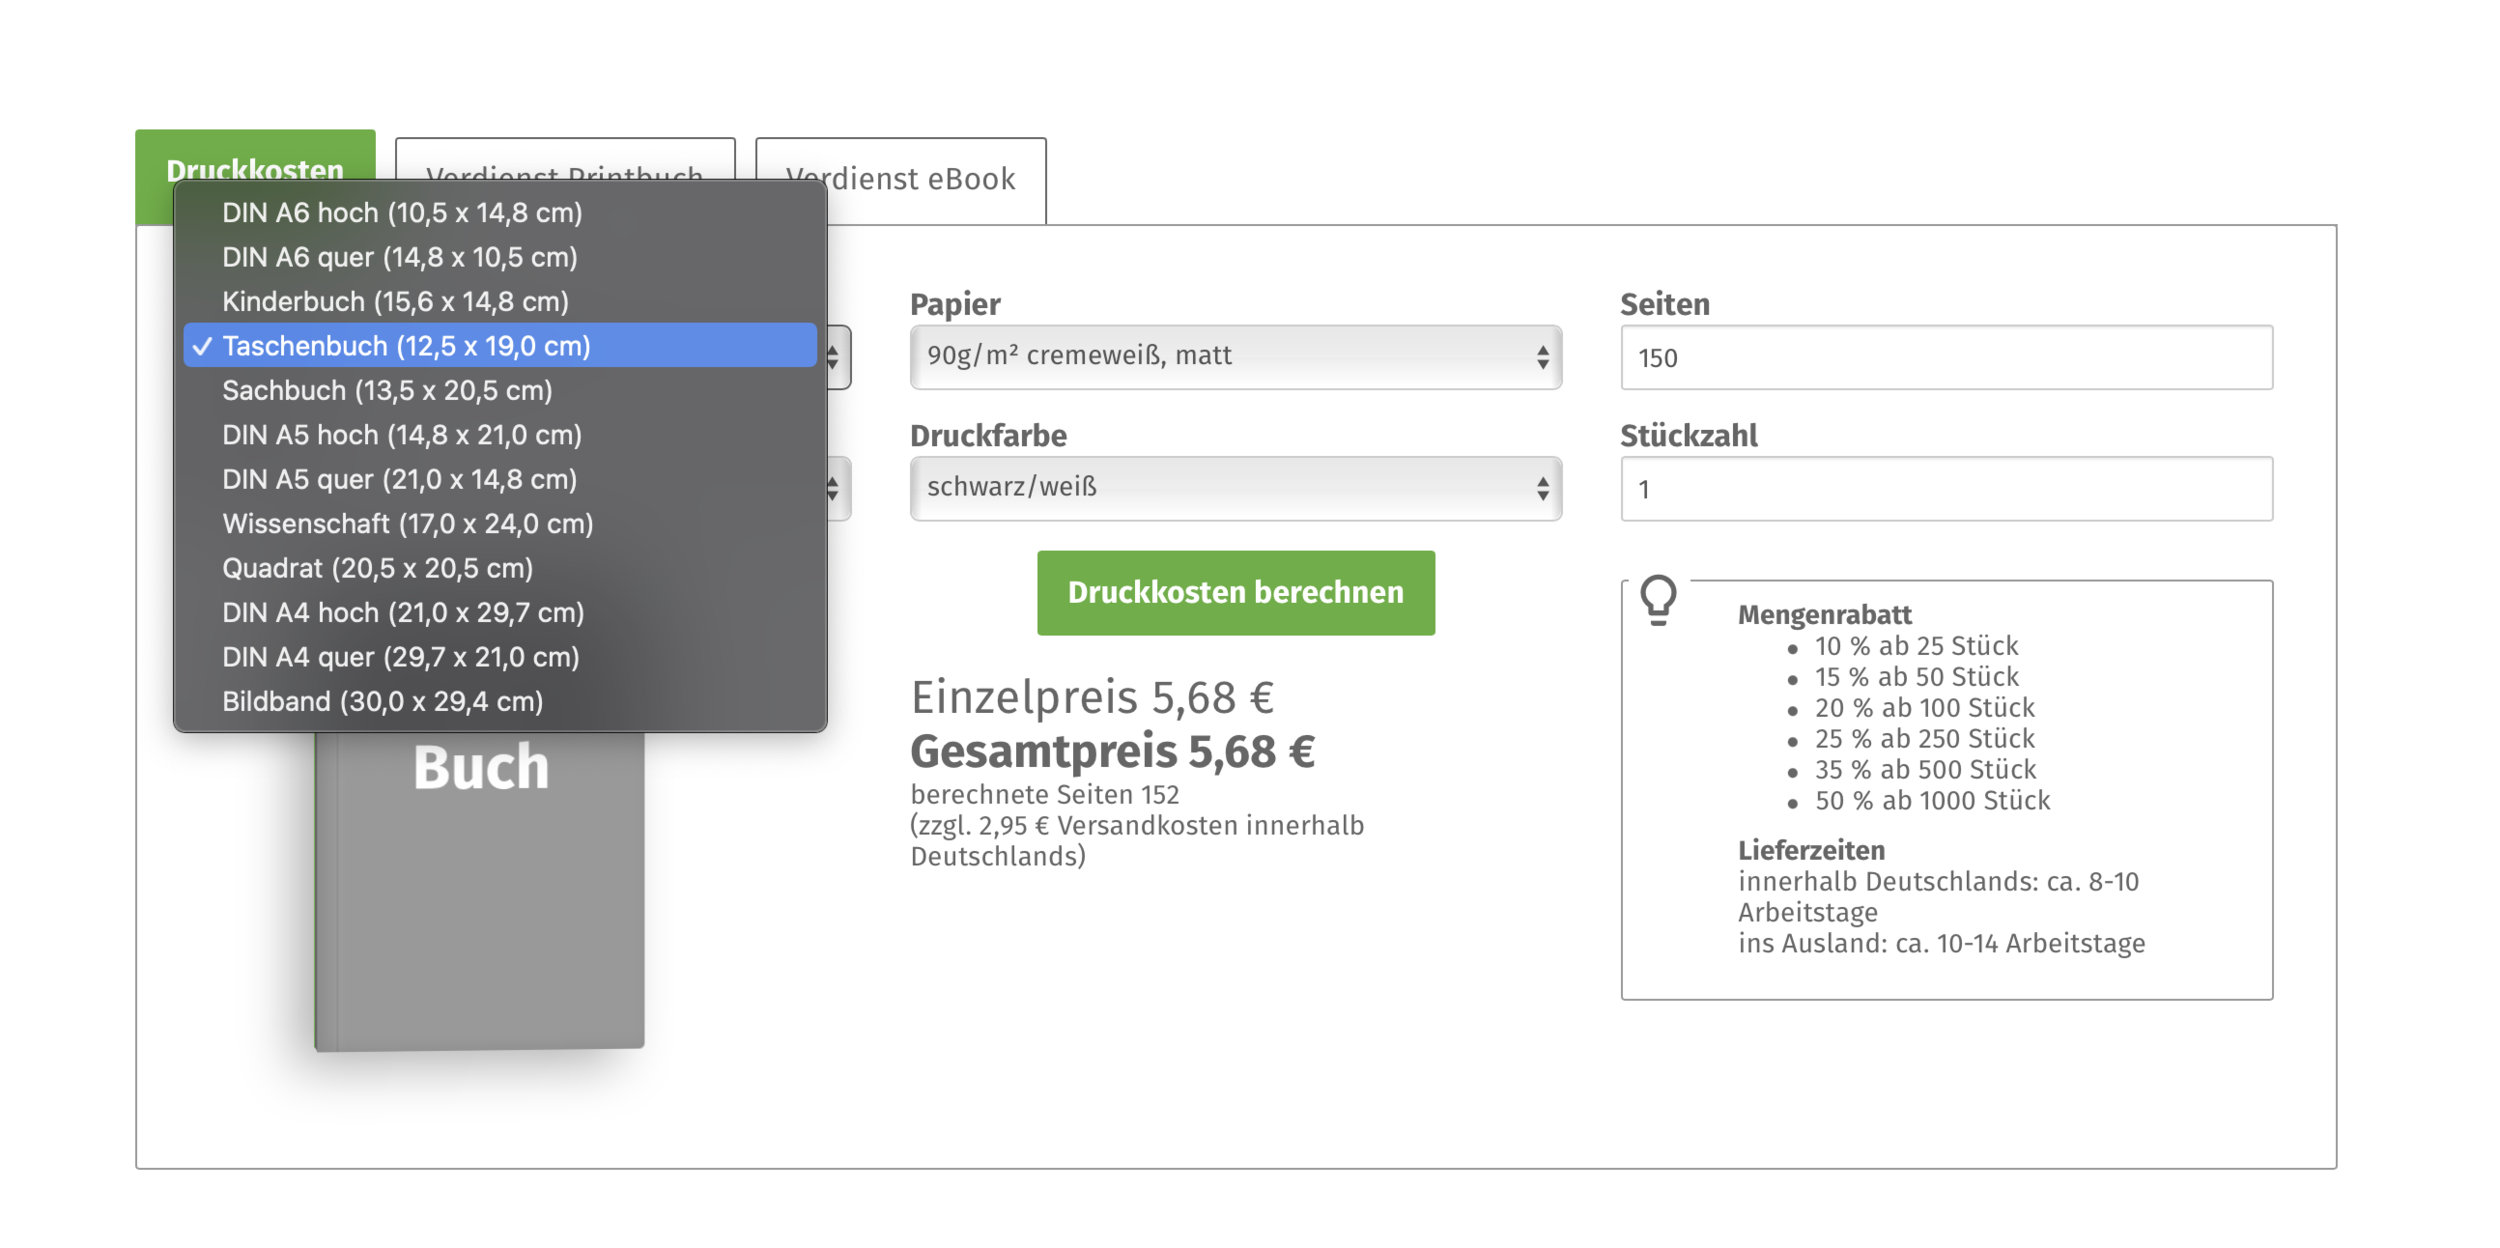Screen dimensions: 2500x1248
Task: Click the Seiten input field
Action: pos(1946,357)
